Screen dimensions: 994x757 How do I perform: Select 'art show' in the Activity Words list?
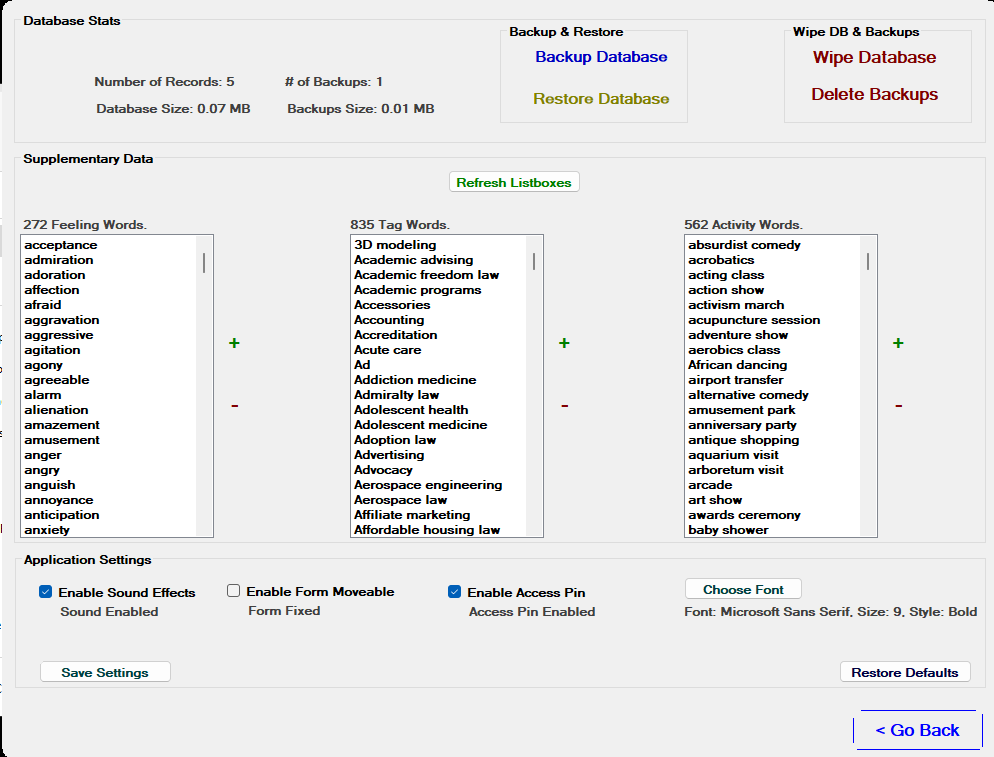tap(773, 500)
